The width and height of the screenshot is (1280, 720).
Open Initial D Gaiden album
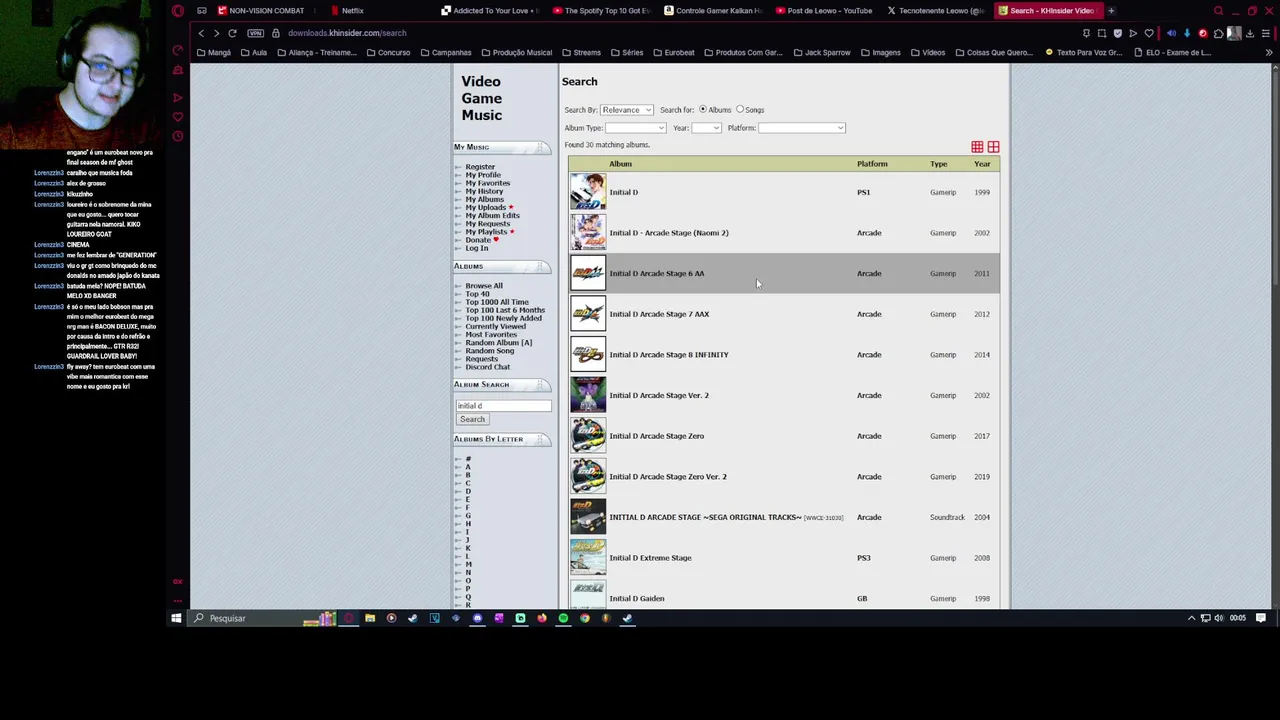636,599
